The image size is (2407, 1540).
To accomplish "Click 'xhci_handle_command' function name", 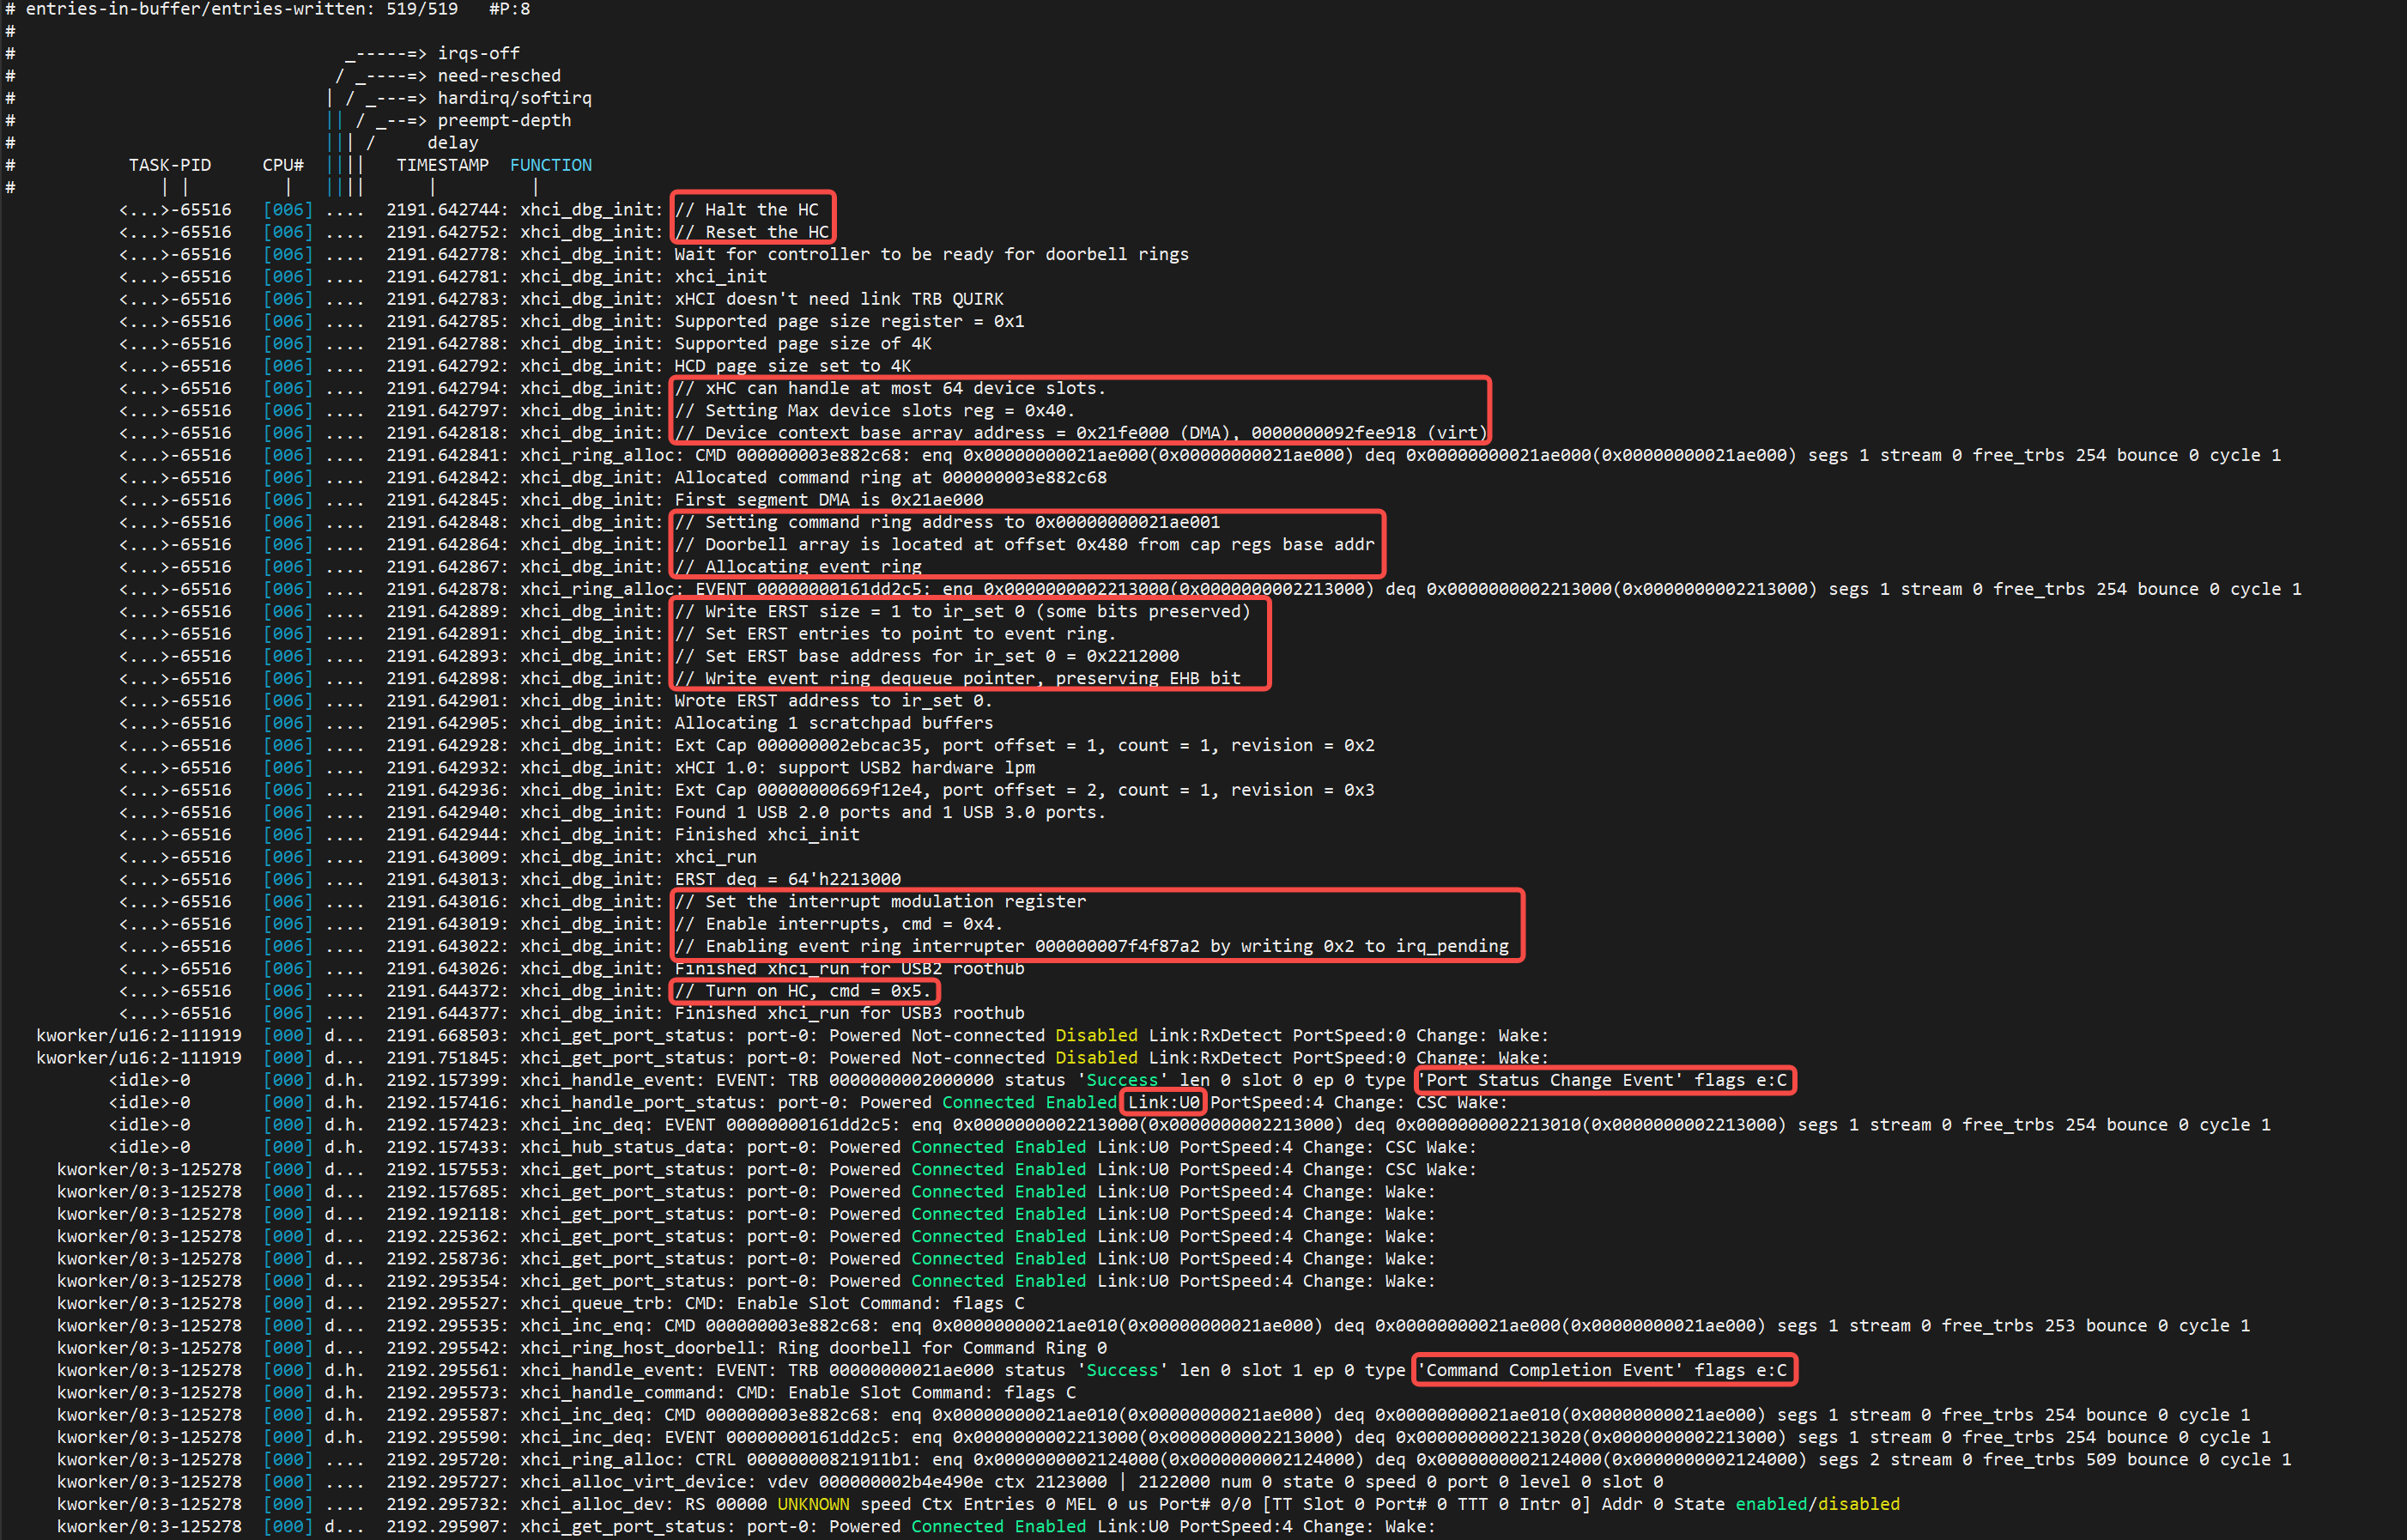I will 618,1393.
